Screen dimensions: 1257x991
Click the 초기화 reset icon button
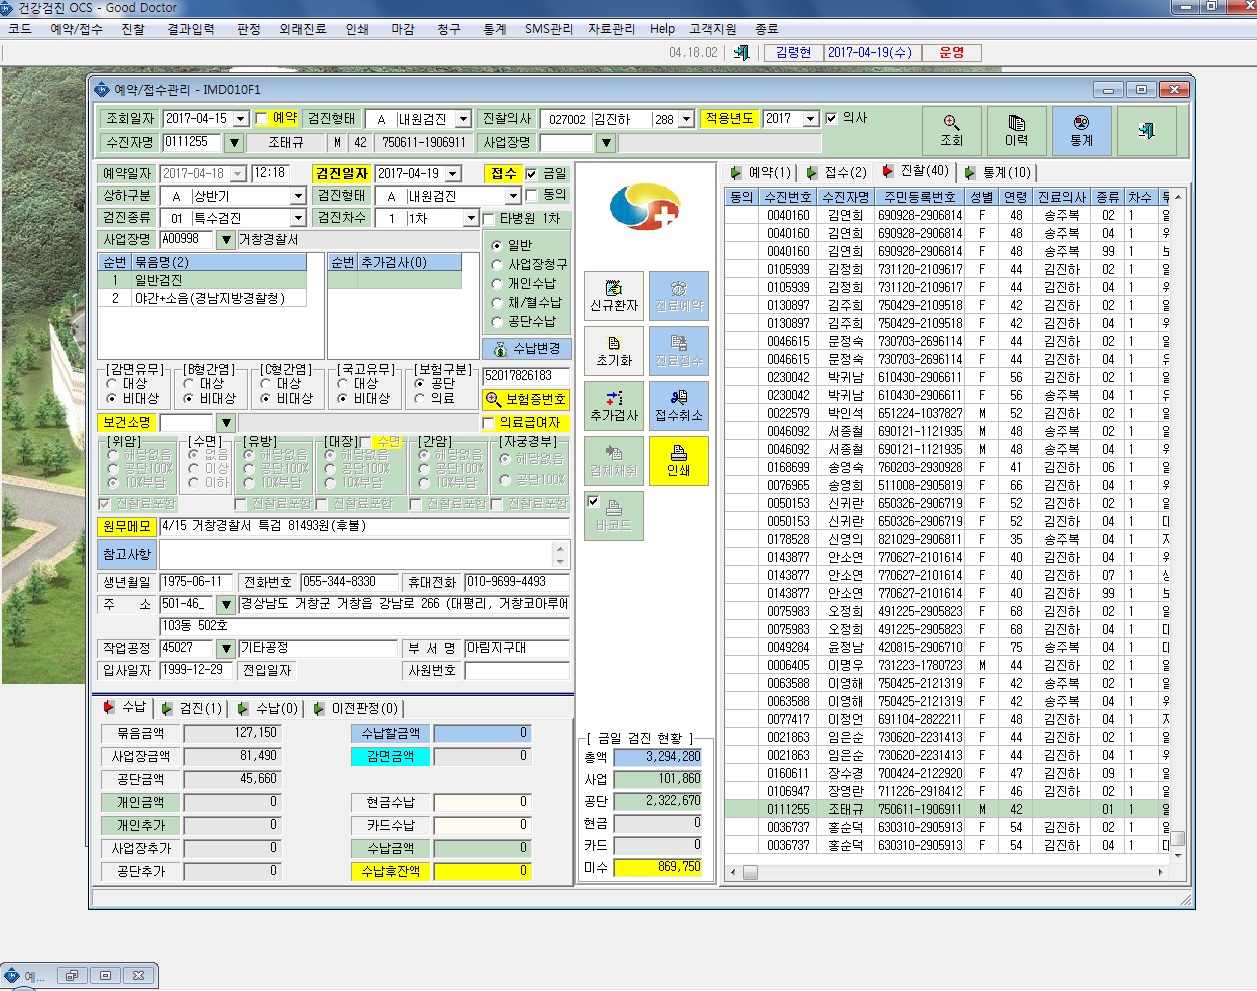[x=613, y=351]
